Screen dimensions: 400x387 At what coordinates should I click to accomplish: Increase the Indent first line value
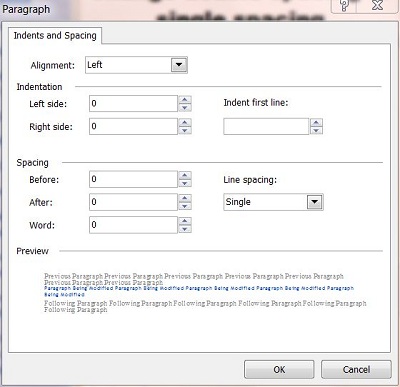316,123
